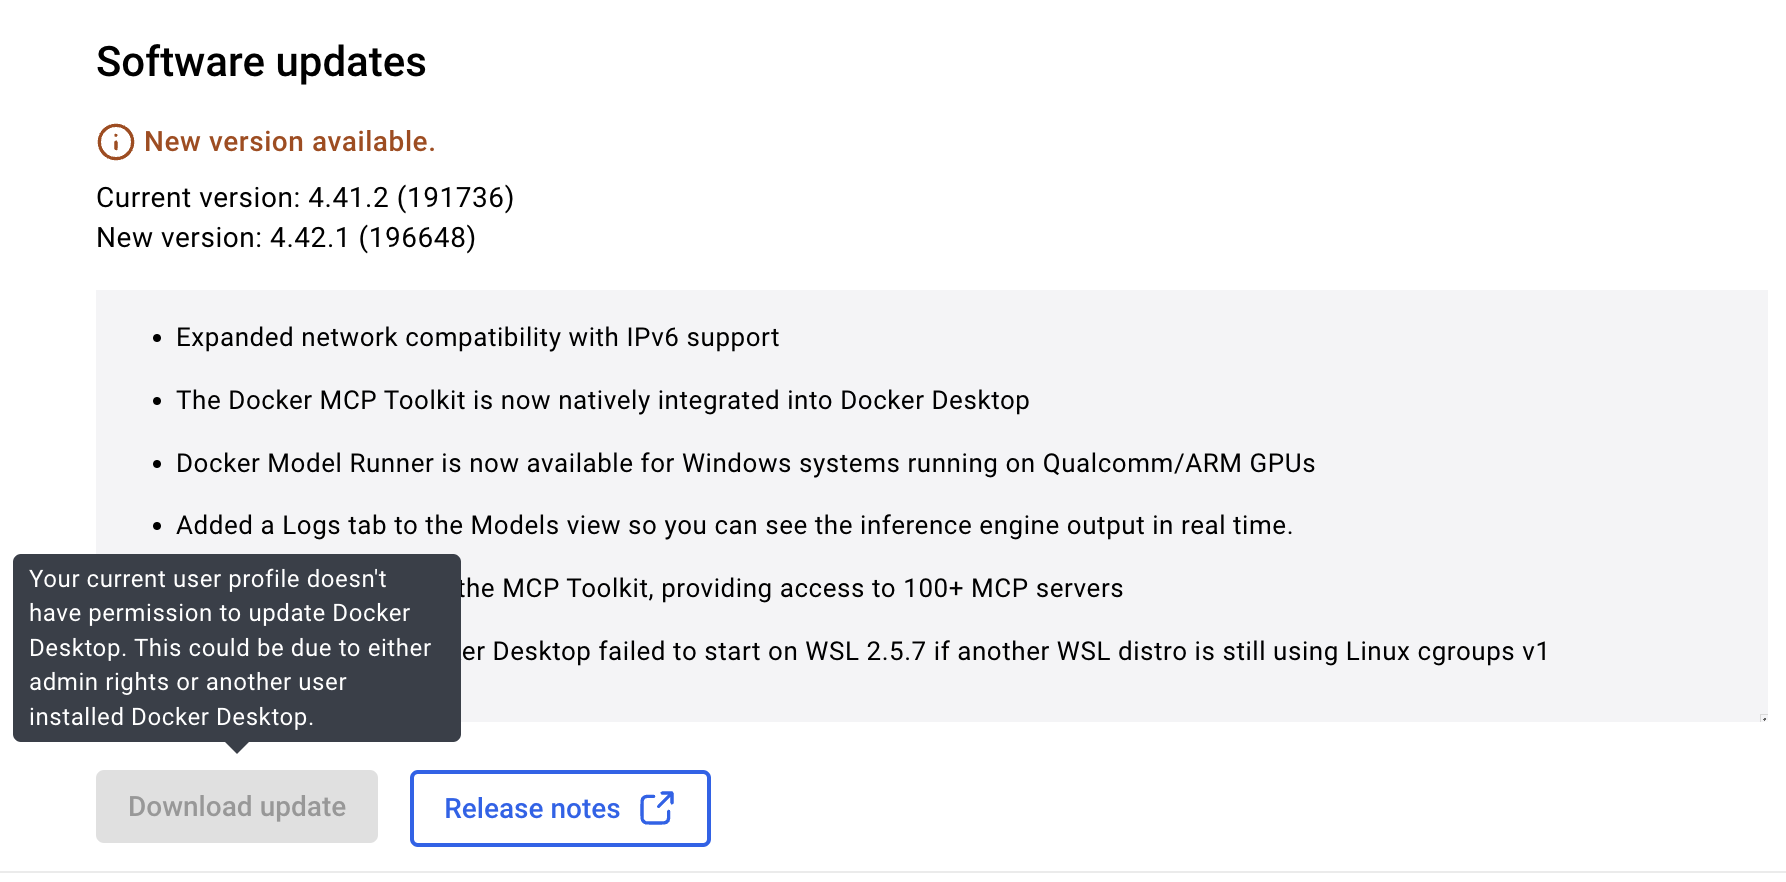
Task: Click the 100+ MCP servers changelog line
Action: pyautogui.click(x=790, y=589)
